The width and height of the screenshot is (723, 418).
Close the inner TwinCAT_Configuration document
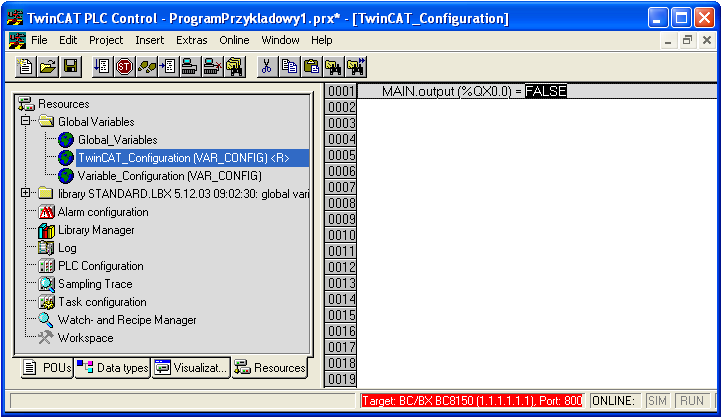pyautogui.click(x=706, y=41)
